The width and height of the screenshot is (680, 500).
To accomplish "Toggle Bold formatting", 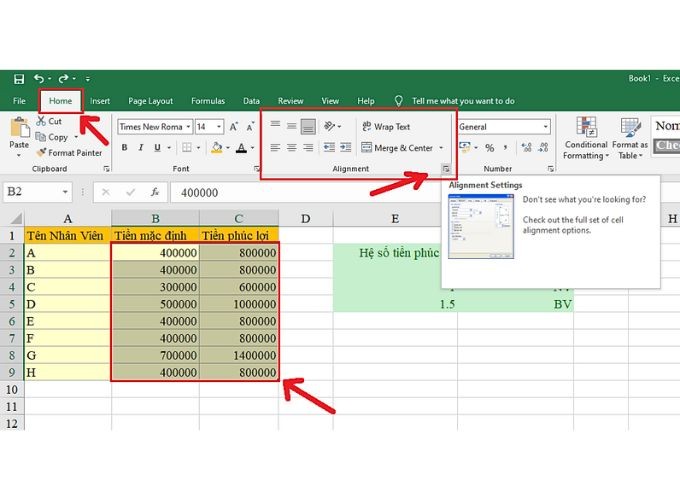I will [124, 147].
